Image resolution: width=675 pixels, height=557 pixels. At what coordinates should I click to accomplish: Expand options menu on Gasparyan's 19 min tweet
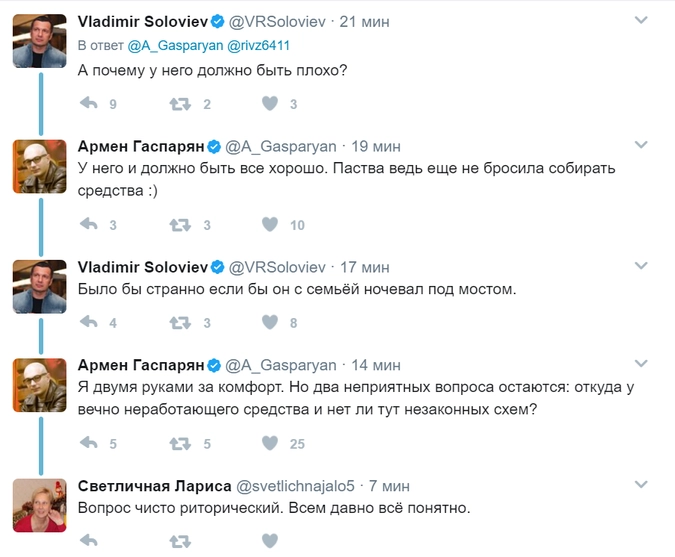coord(641,145)
